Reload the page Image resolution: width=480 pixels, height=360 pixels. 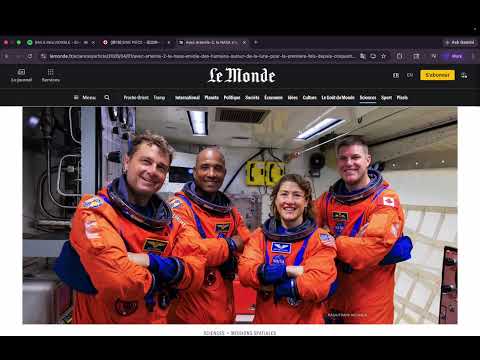(30, 56)
